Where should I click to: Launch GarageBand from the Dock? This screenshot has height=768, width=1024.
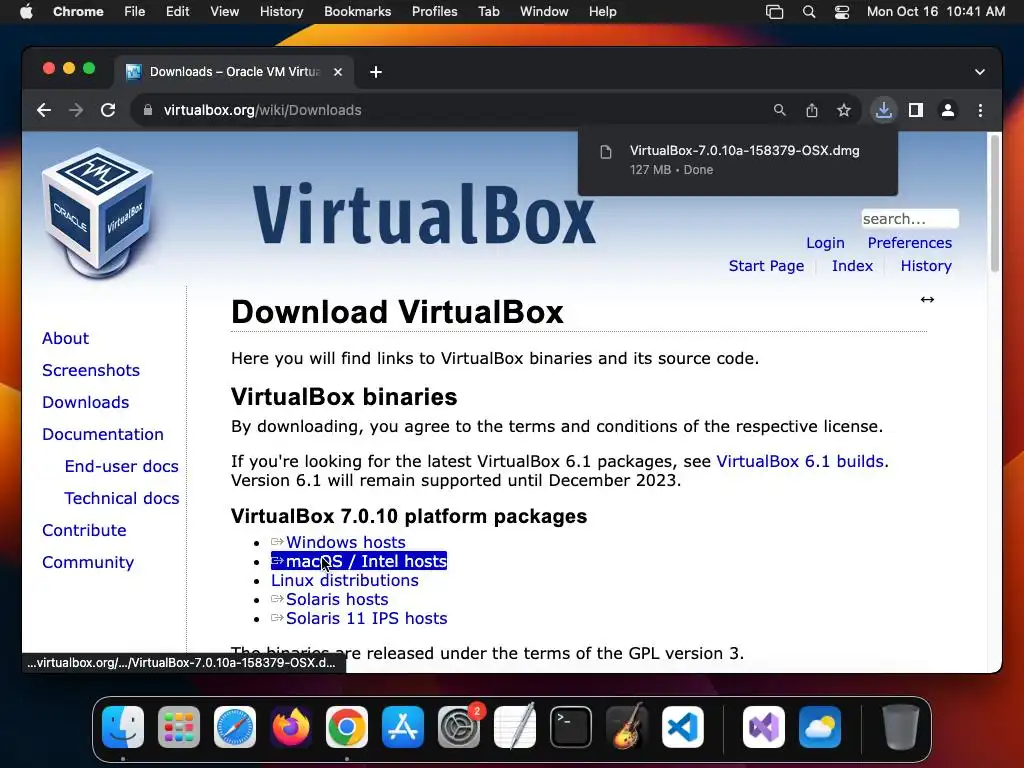coord(627,727)
